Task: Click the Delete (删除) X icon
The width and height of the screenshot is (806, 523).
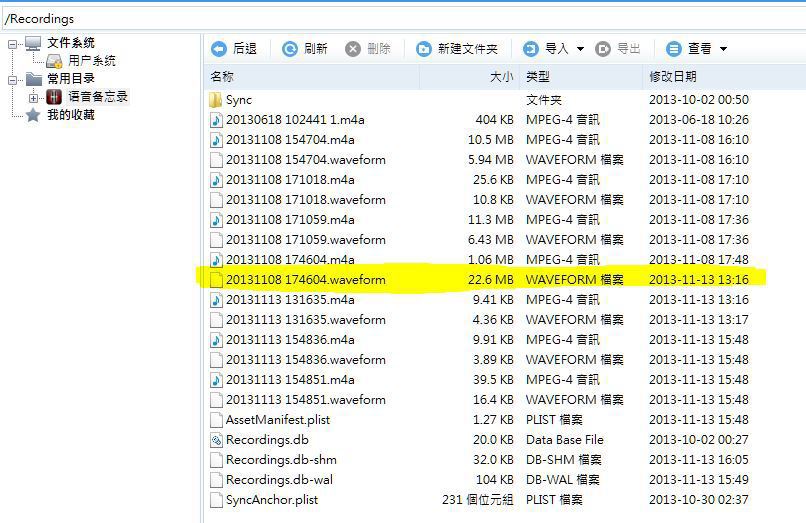Action: coord(353,49)
